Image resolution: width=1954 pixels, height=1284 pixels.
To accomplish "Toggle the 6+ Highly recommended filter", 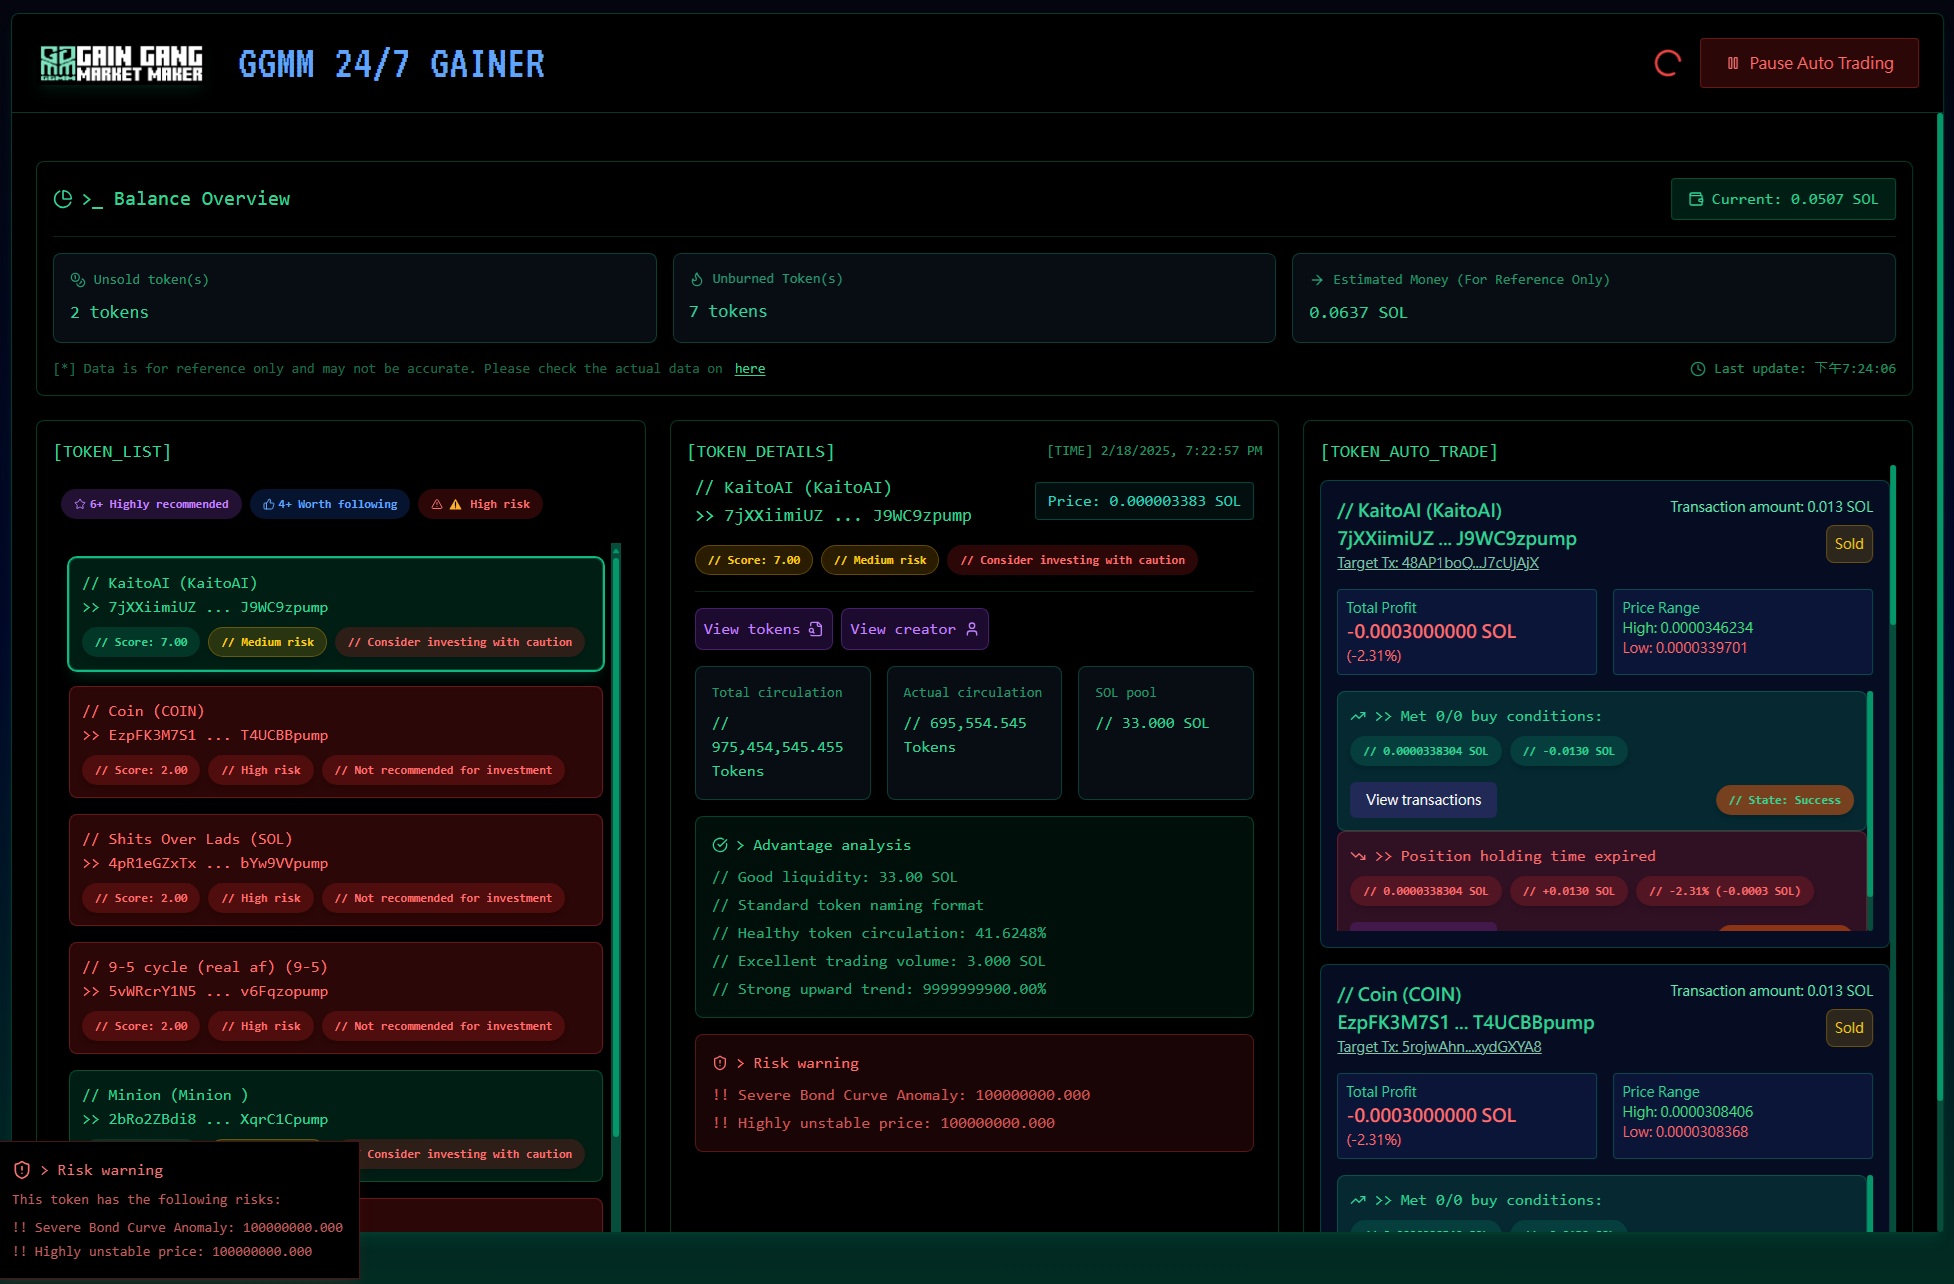I will coord(150,503).
